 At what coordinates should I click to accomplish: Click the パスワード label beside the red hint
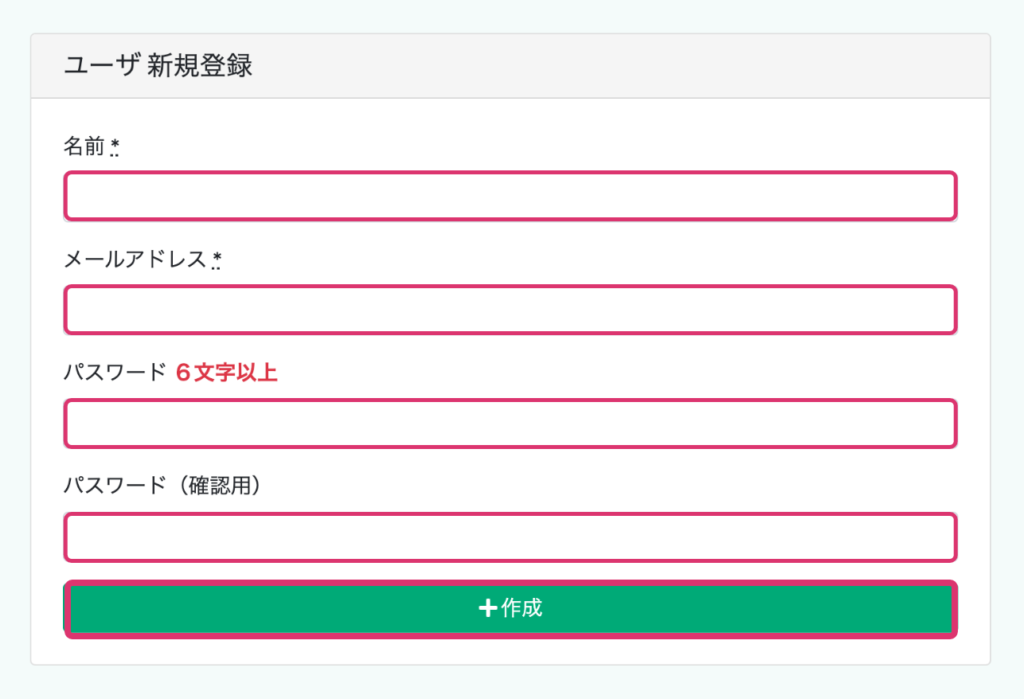[114, 374]
